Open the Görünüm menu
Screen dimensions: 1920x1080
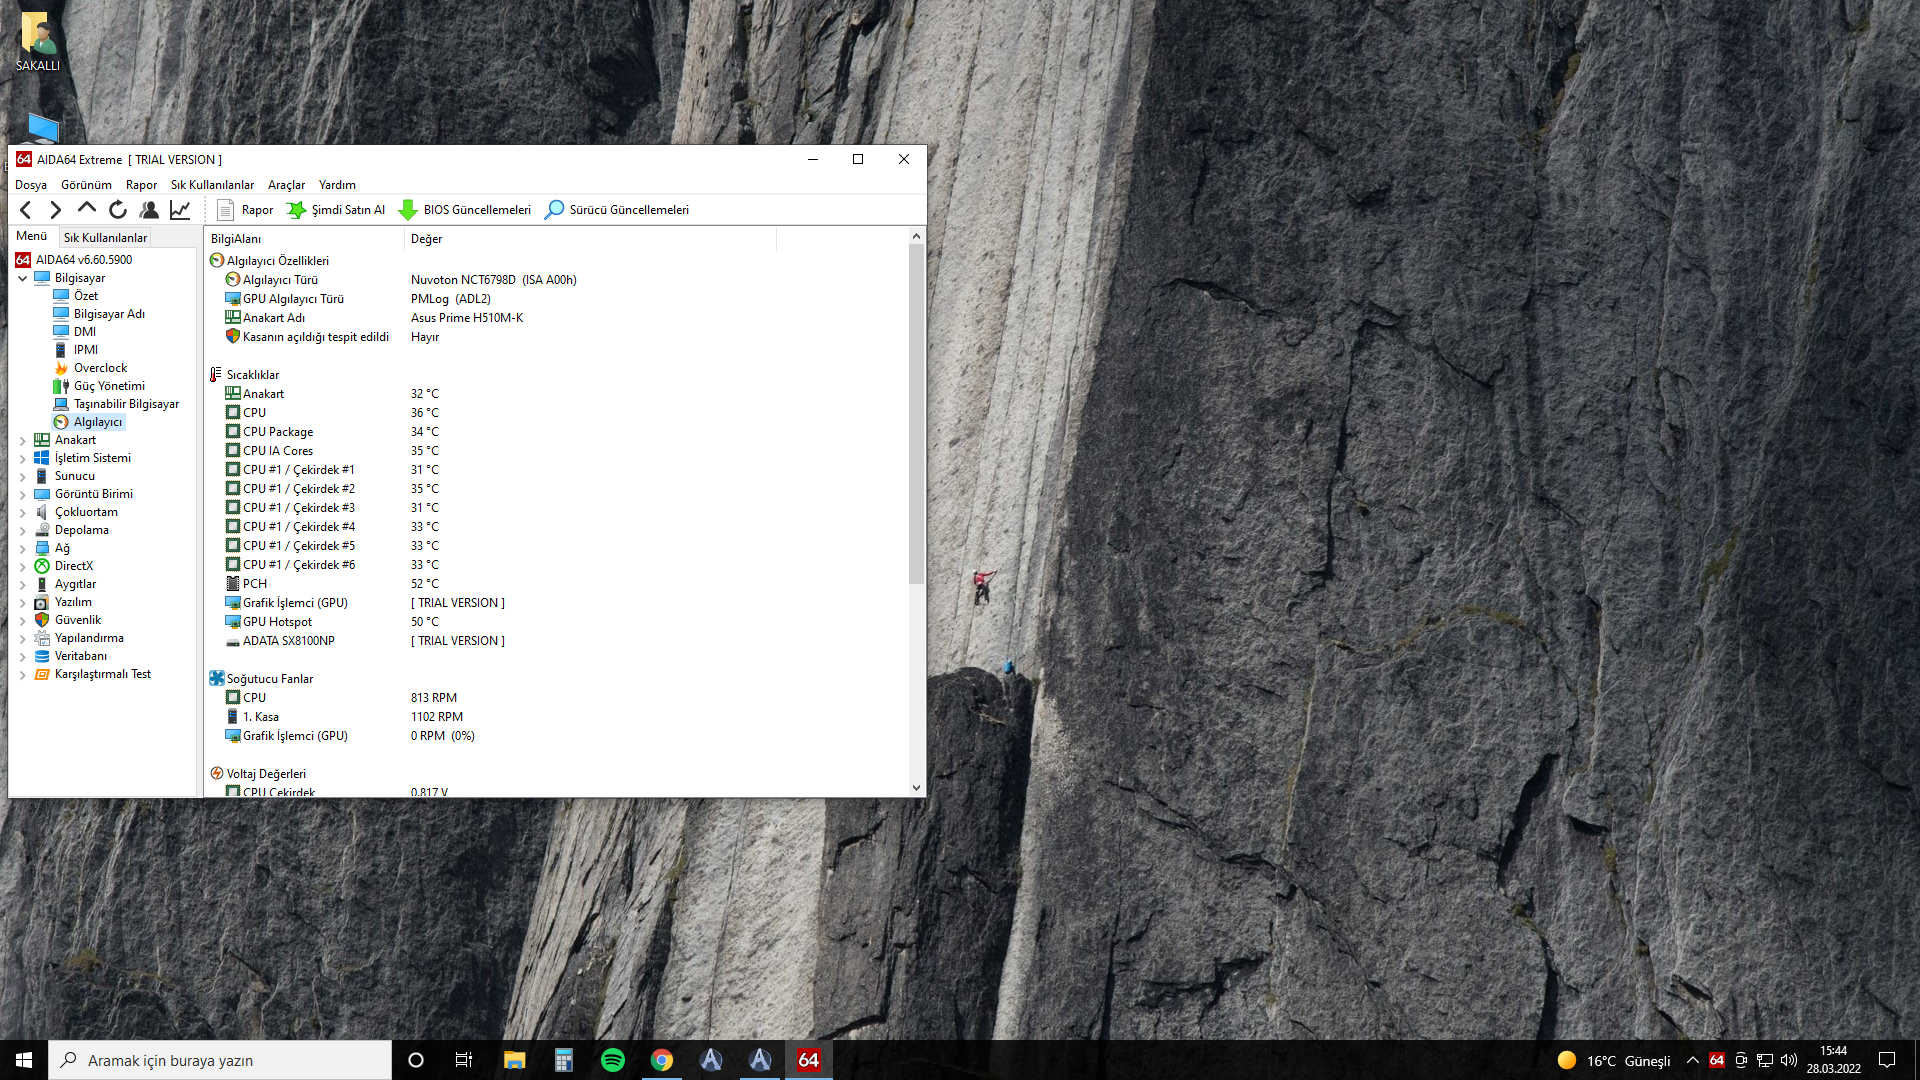pyautogui.click(x=86, y=185)
